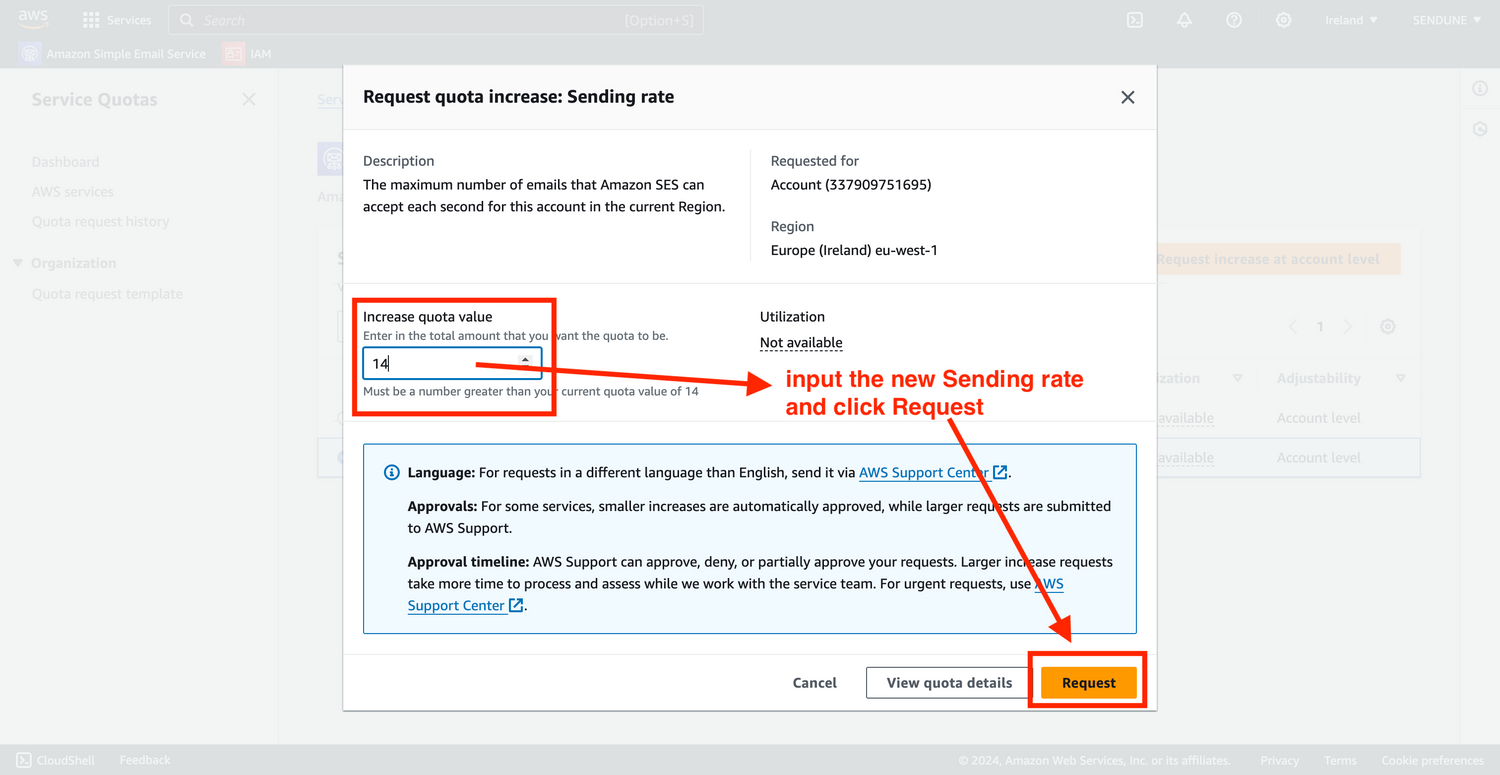The width and height of the screenshot is (1500, 775).
Task: Cancel the quota increase request
Action: tap(814, 683)
